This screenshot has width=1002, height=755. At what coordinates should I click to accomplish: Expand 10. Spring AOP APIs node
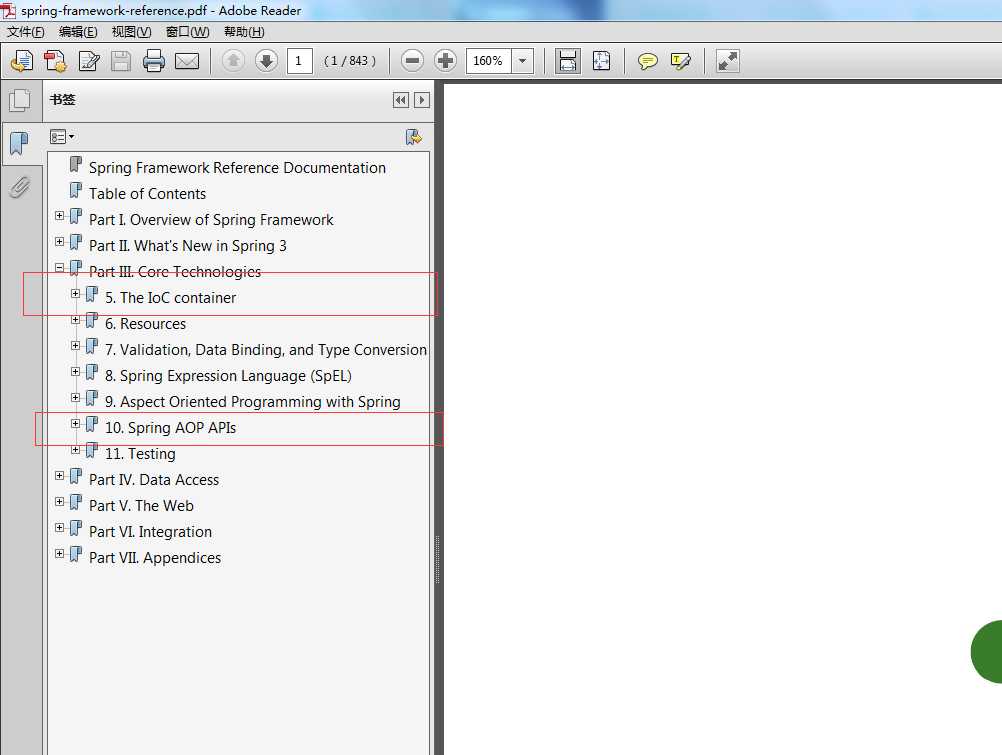click(x=75, y=424)
